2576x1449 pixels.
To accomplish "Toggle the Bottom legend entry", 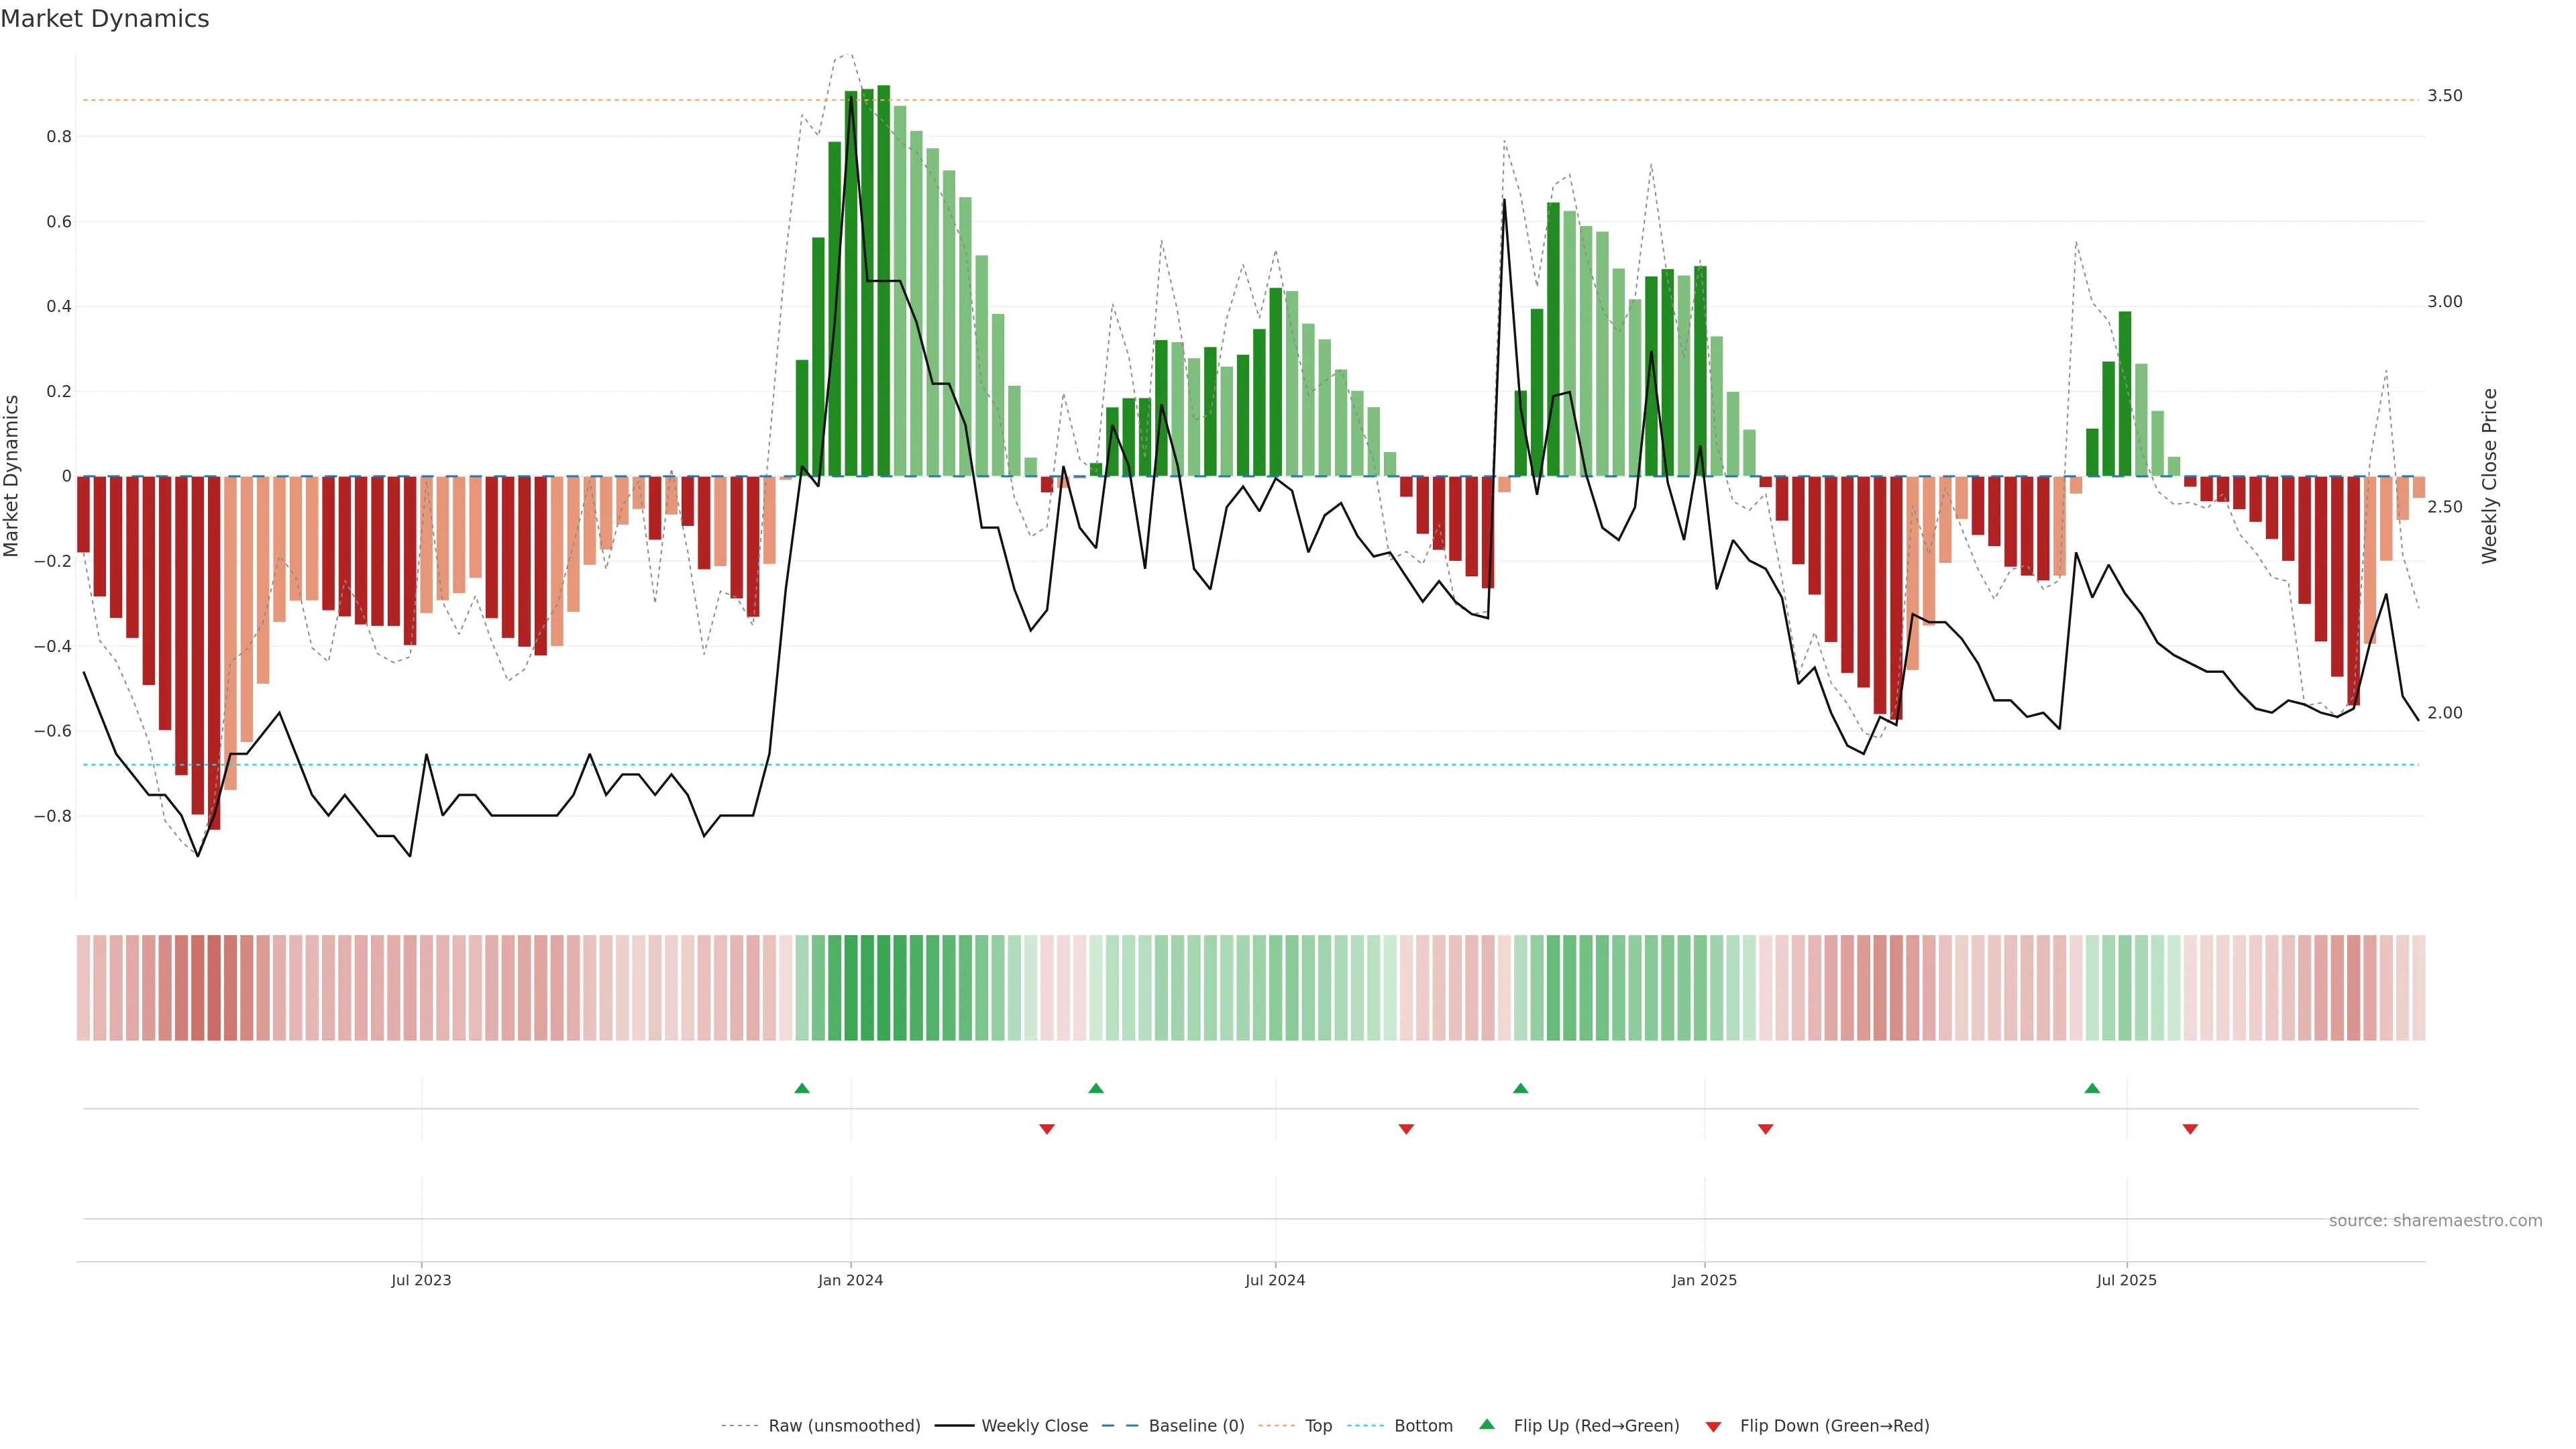I will tap(1423, 1426).
